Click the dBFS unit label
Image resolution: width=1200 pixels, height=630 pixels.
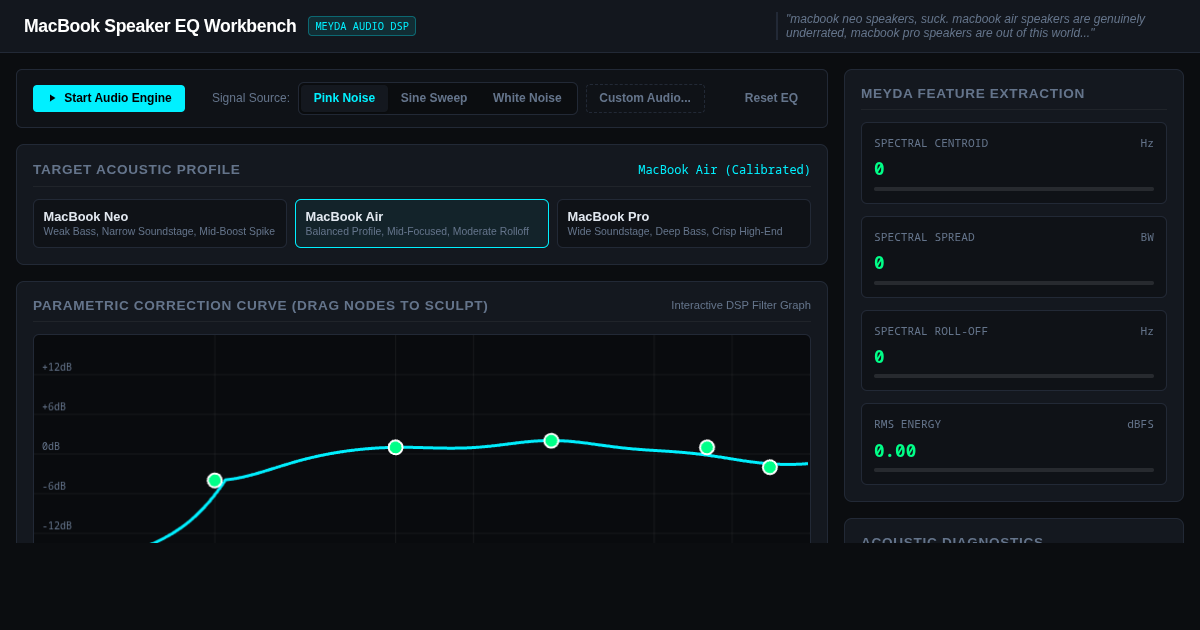click(1140, 424)
